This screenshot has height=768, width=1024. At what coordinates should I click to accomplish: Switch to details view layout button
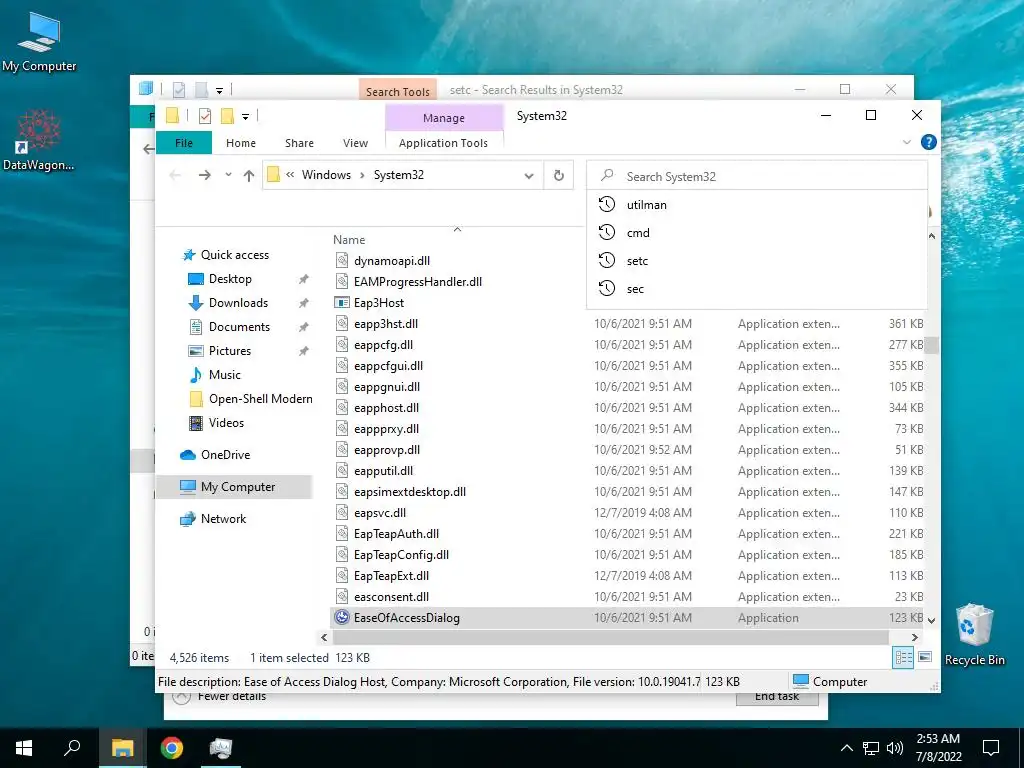[x=904, y=658]
